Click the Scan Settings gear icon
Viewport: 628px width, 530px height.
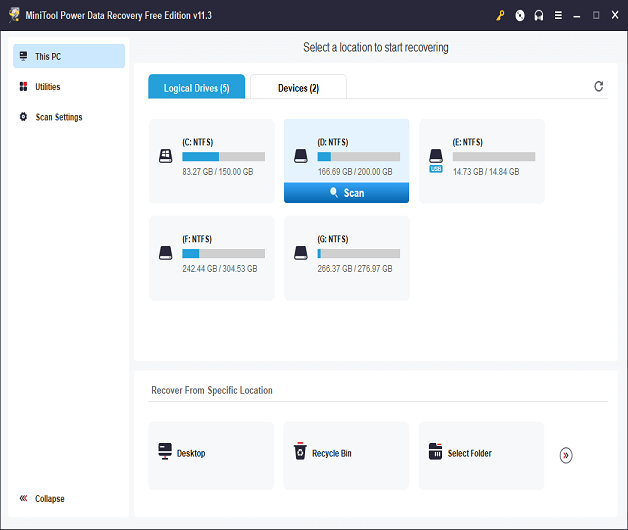pos(24,117)
